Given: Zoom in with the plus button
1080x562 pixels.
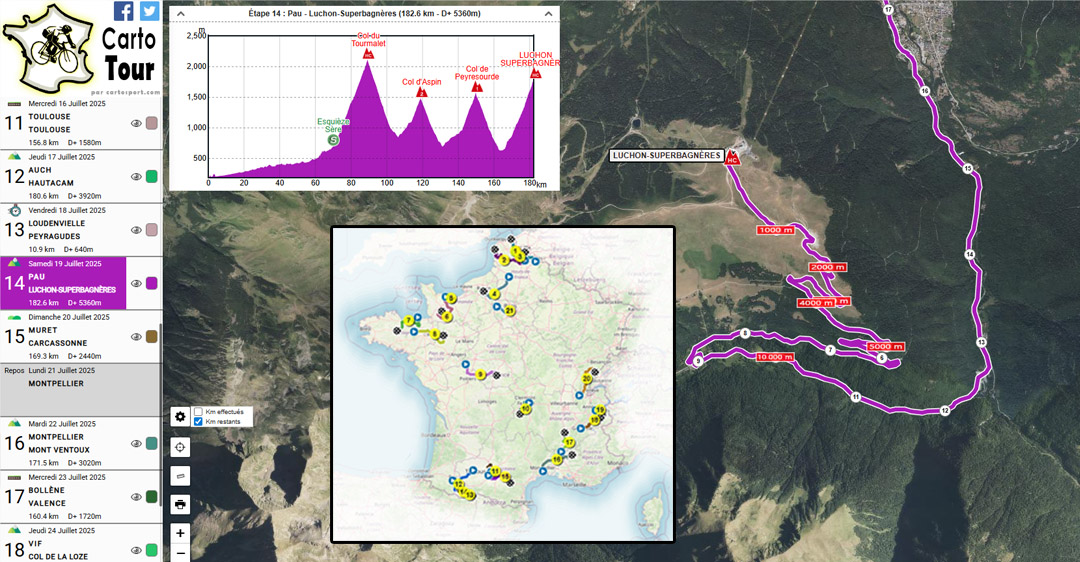Looking at the screenshot, I should 180,533.
